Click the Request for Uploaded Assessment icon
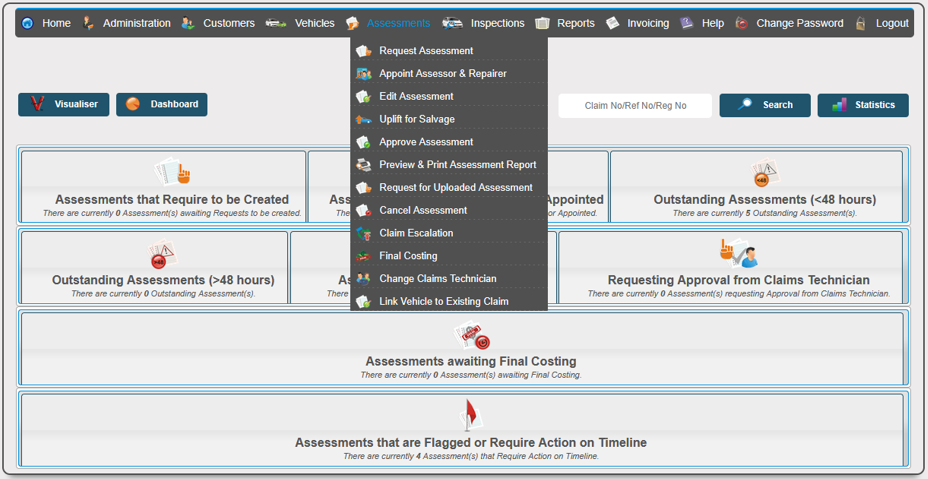The image size is (928, 479). 363,188
